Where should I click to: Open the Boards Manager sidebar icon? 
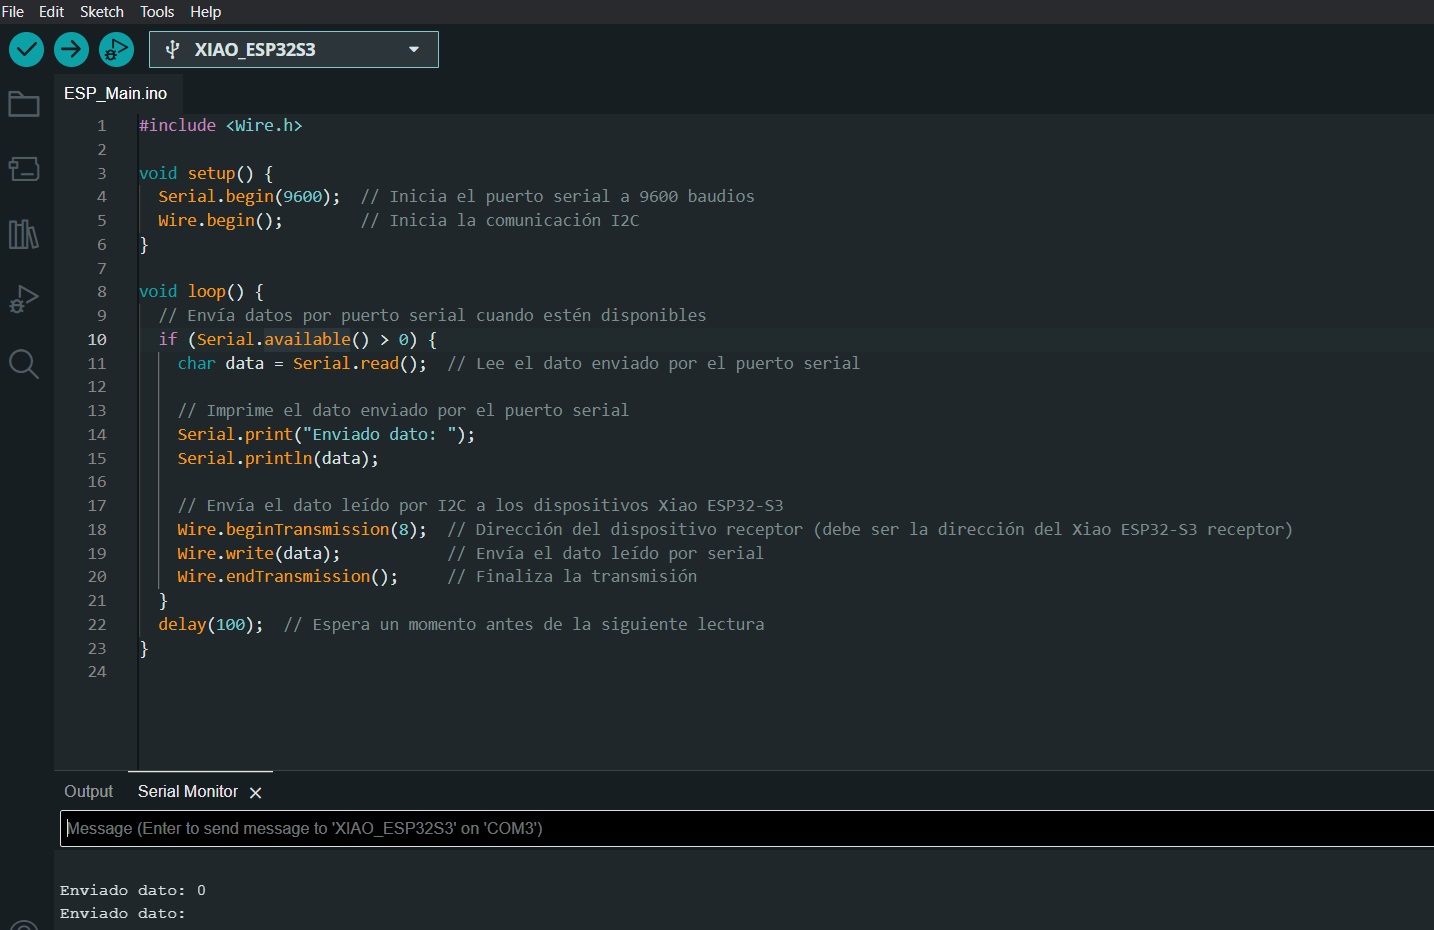[x=24, y=169]
